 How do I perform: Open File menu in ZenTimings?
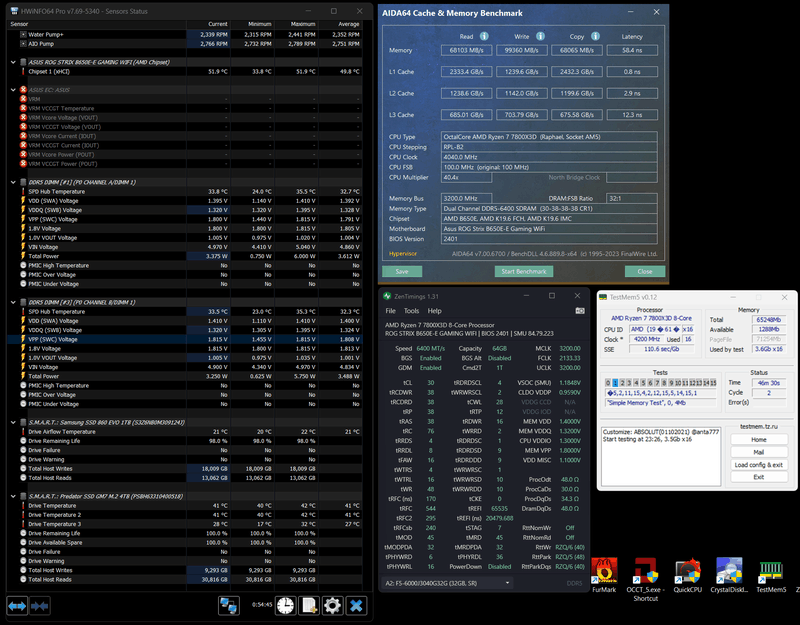tap(390, 311)
